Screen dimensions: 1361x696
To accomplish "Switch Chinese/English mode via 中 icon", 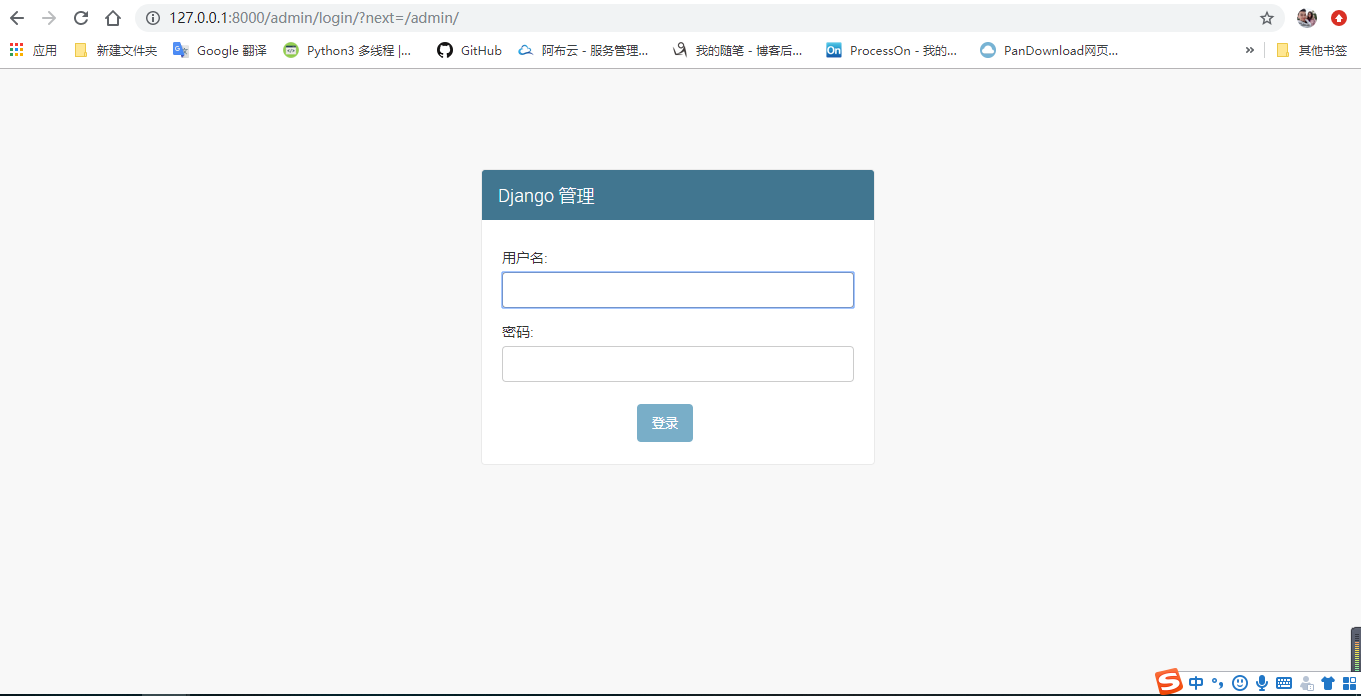I will click(x=1196, y=683).
